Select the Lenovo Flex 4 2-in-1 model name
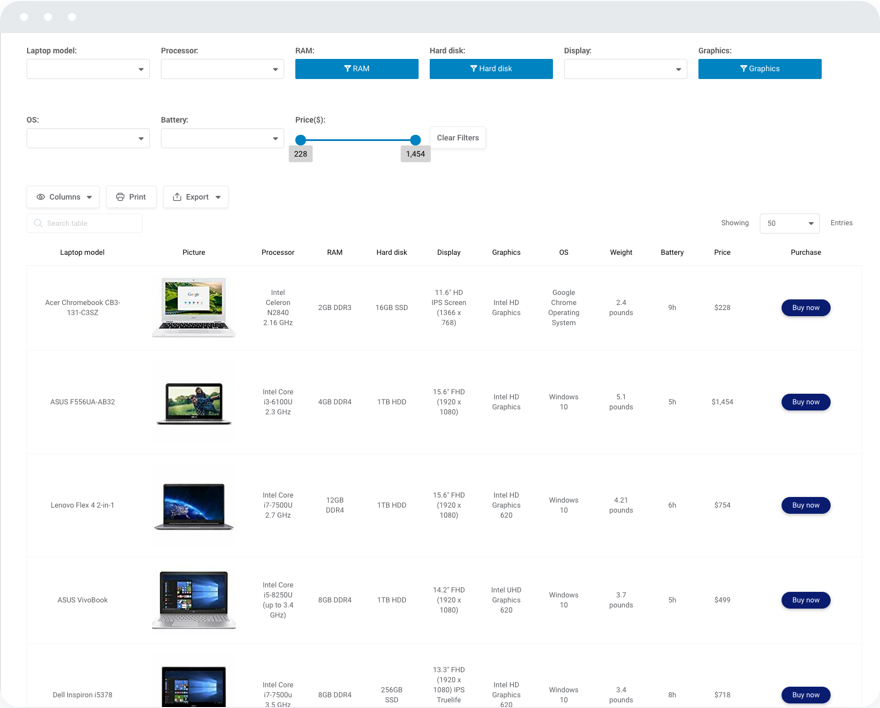Viewport: 880px width, 708px height. pyautogui.click(x=82, y=505)
